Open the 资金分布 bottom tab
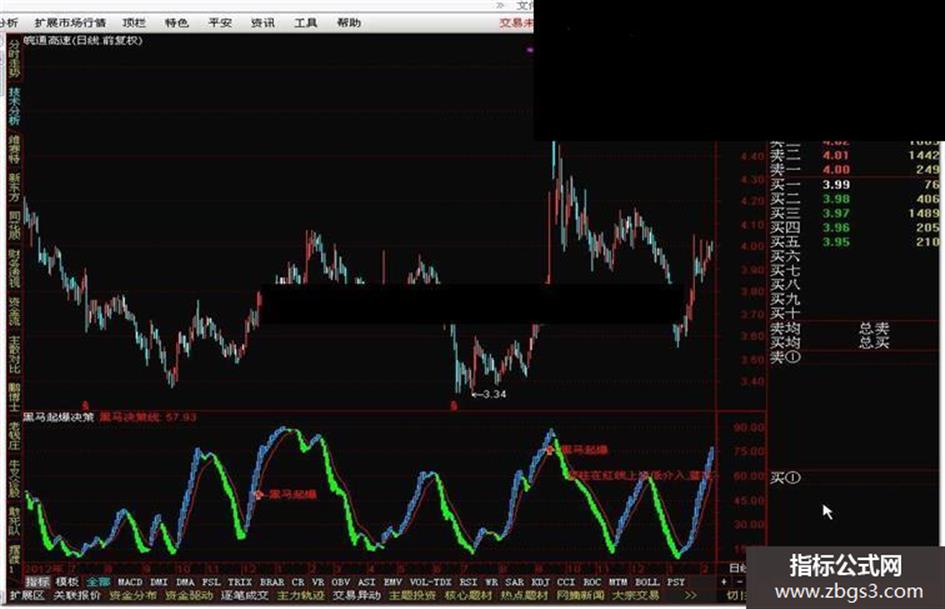The width and height of the screenshot is (945, 609). coord(133,595)
